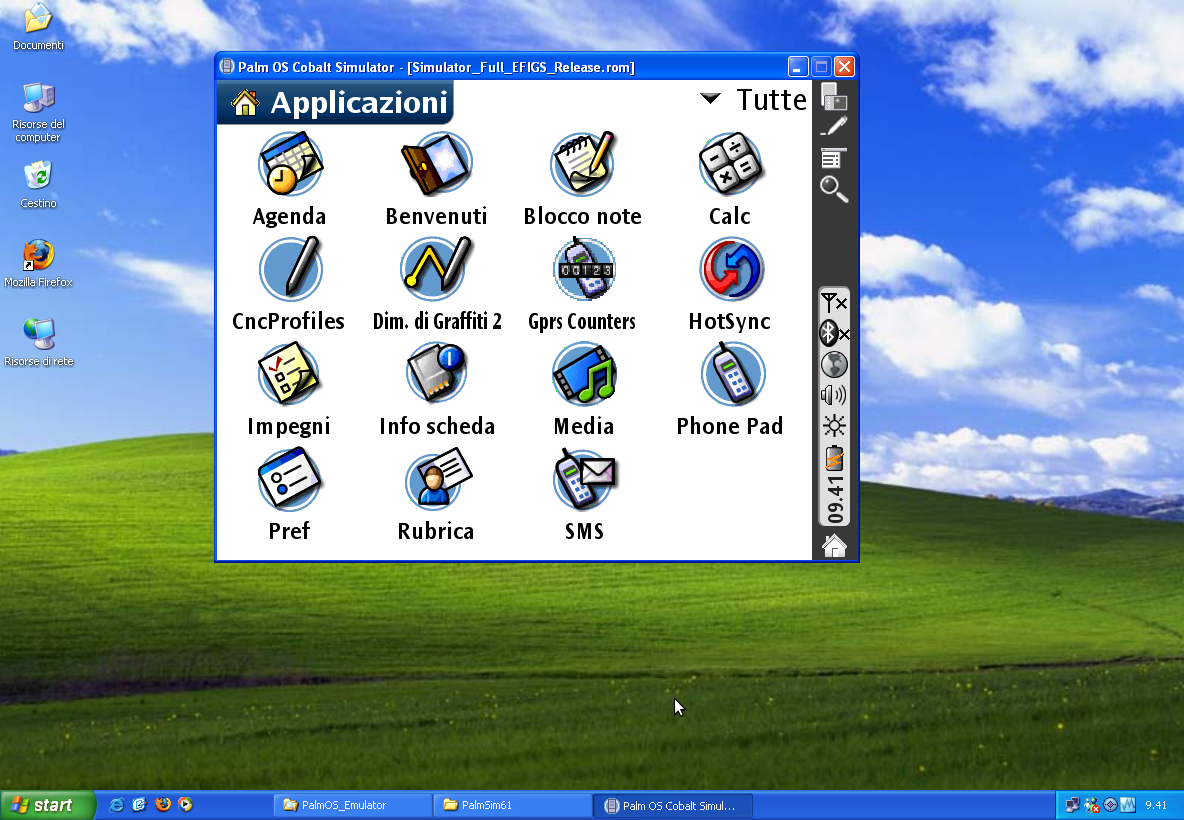The width and height of the screenshot is (1184, 820).
Task: Click the globe network status icon
Action: click(834, 365)
